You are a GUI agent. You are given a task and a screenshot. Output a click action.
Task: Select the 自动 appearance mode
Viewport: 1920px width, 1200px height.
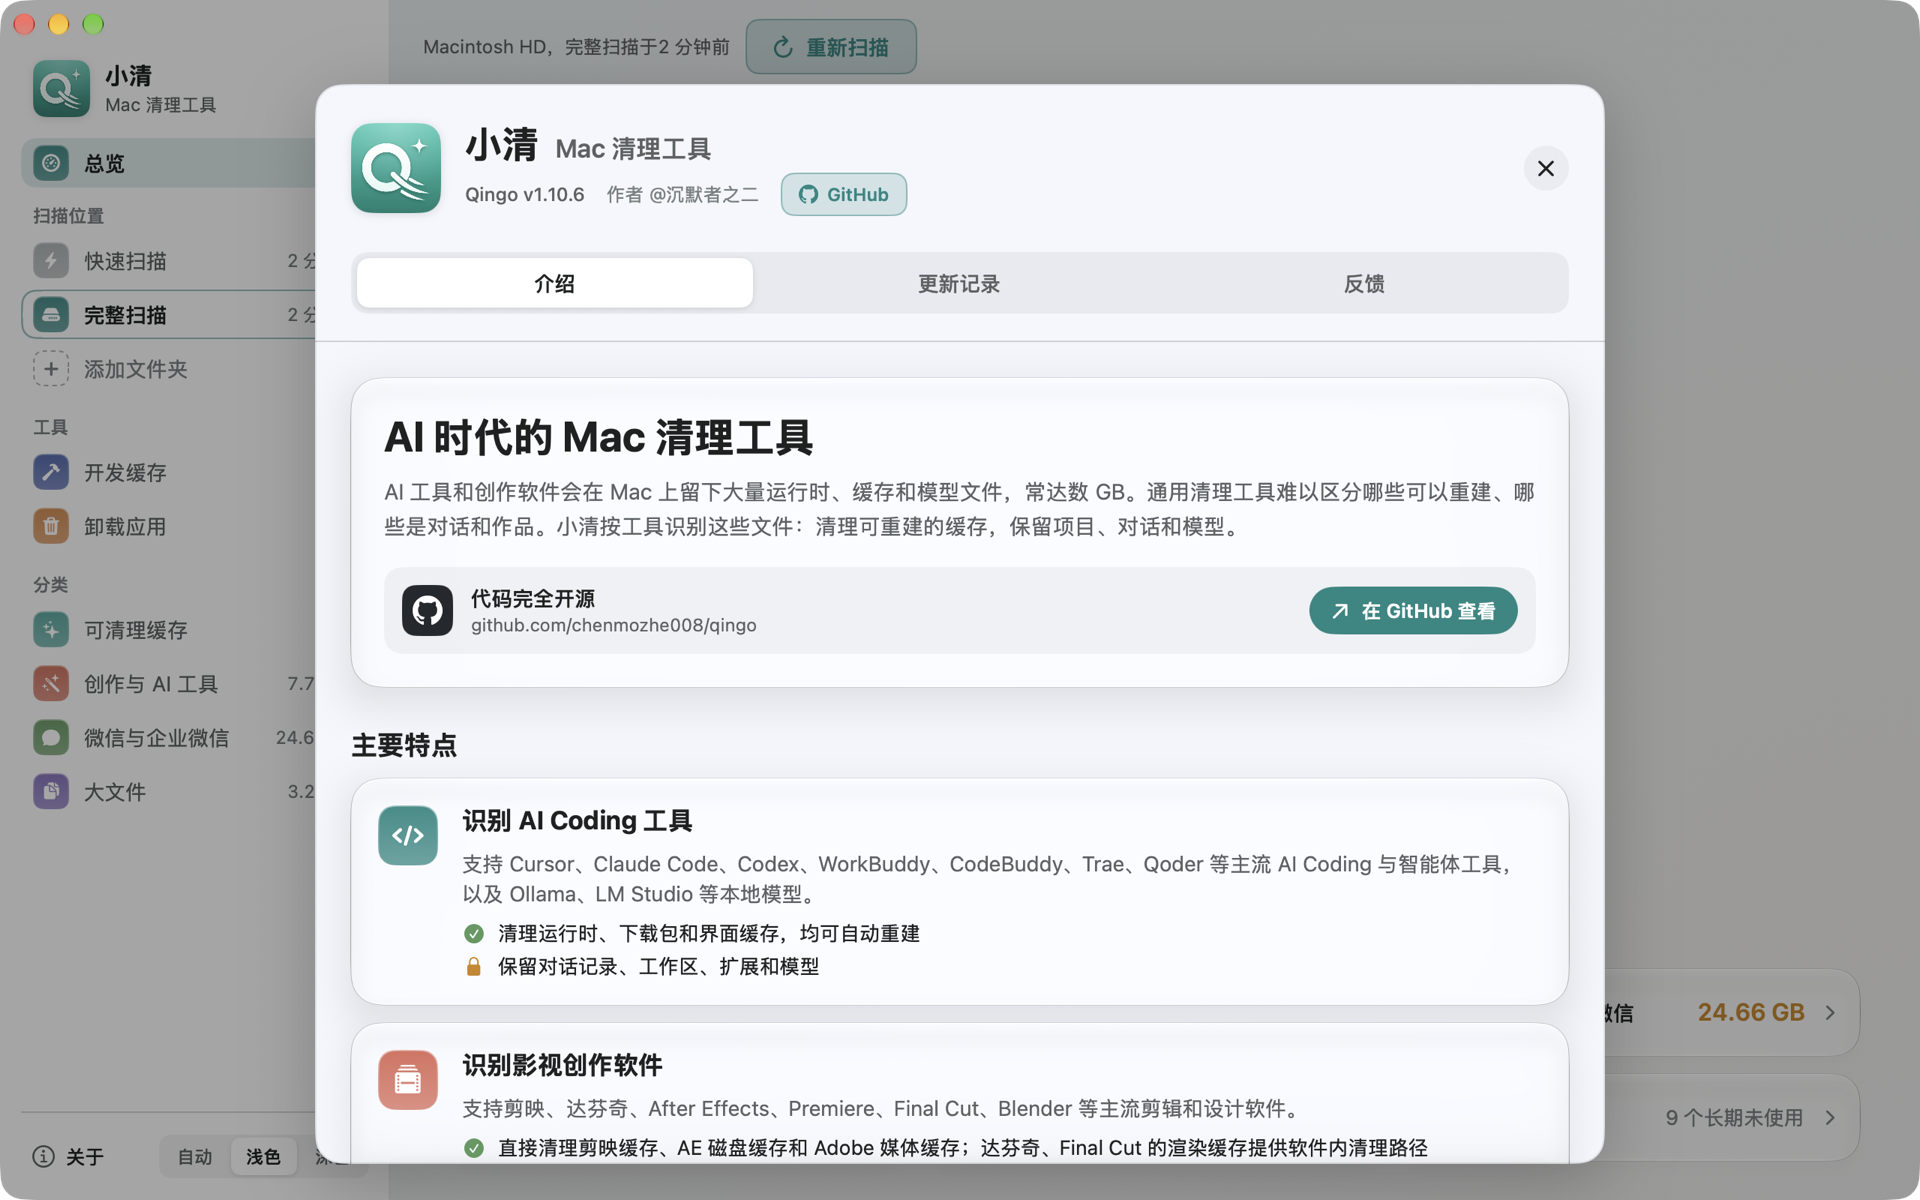tap(195, 1157)
